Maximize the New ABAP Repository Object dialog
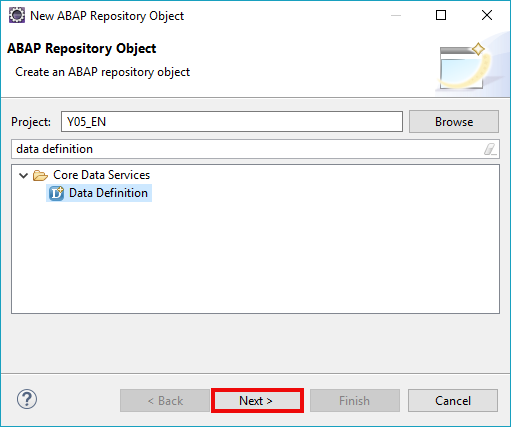The width and height of the screenshot is (511, 427). (441, 15)
